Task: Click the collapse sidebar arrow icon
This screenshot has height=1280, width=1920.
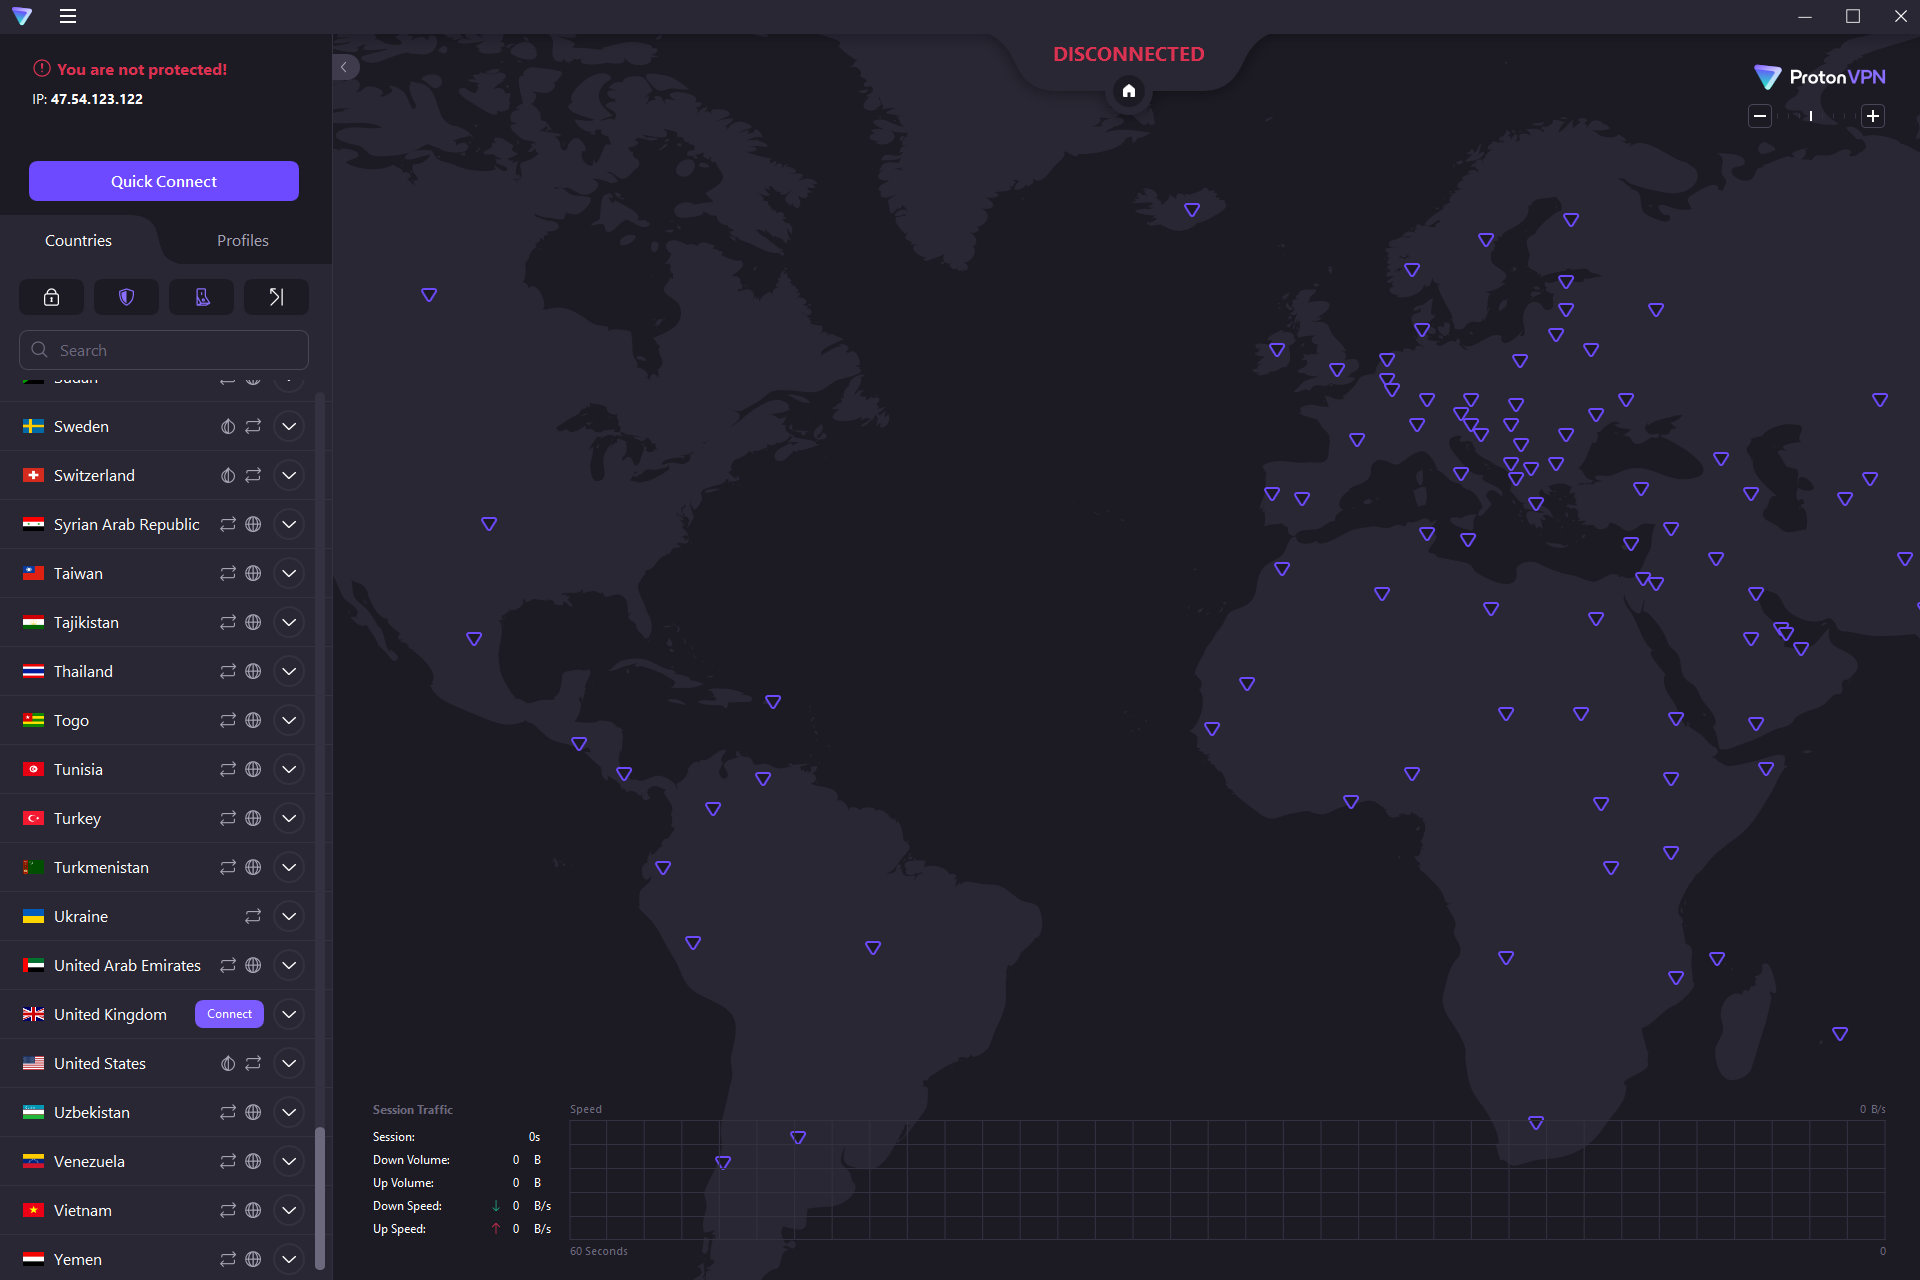Action: pos(343,66)
